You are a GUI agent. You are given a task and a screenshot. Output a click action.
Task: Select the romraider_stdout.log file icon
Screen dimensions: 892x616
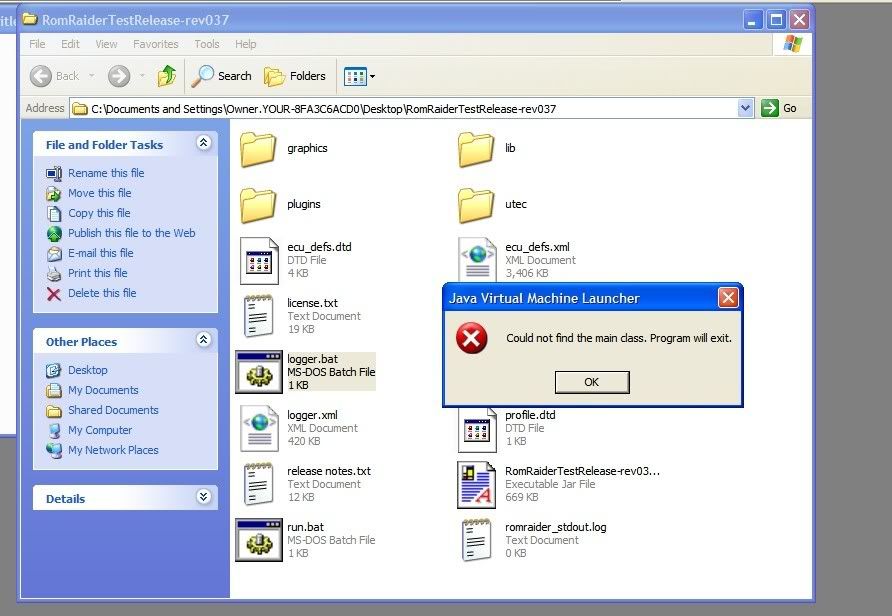click(478, 540)
